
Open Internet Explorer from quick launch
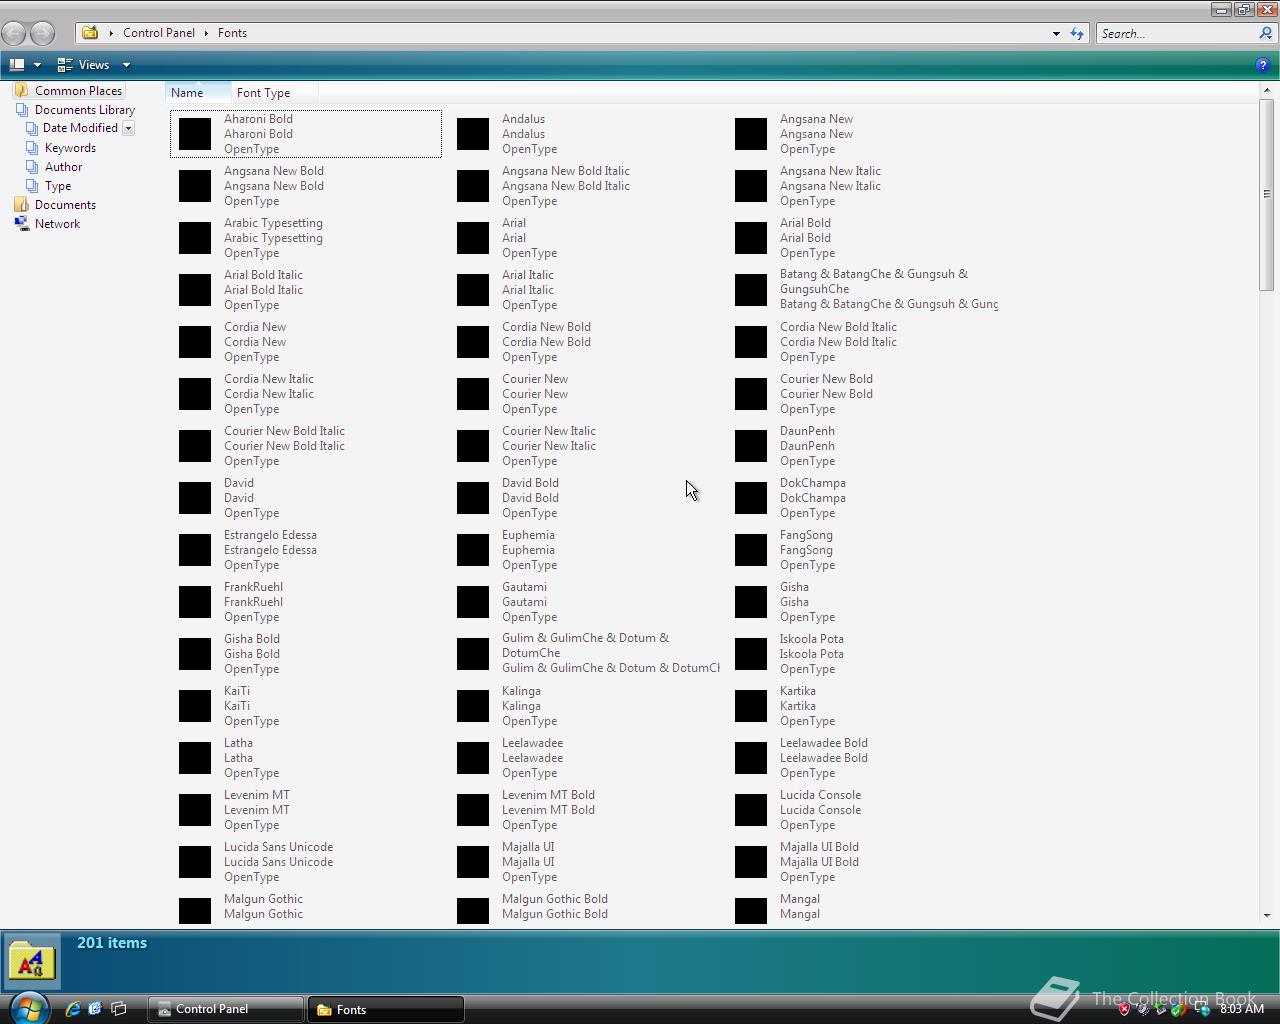pyautogui.click(x=72, y=1009)
